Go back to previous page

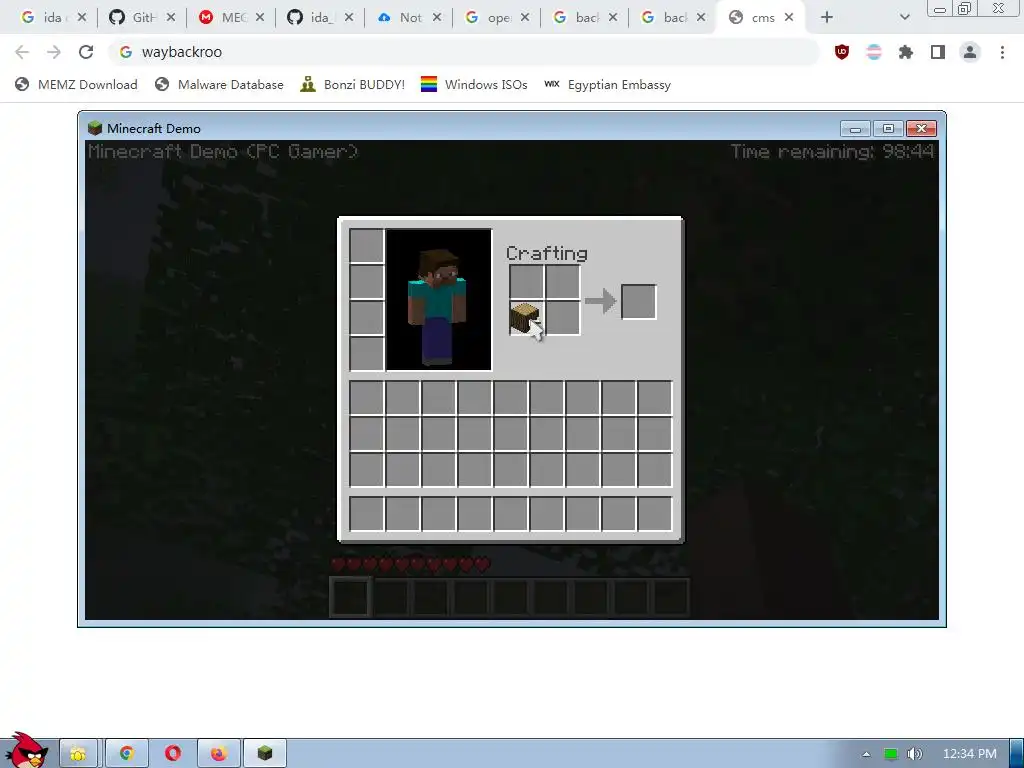point(22,52)
